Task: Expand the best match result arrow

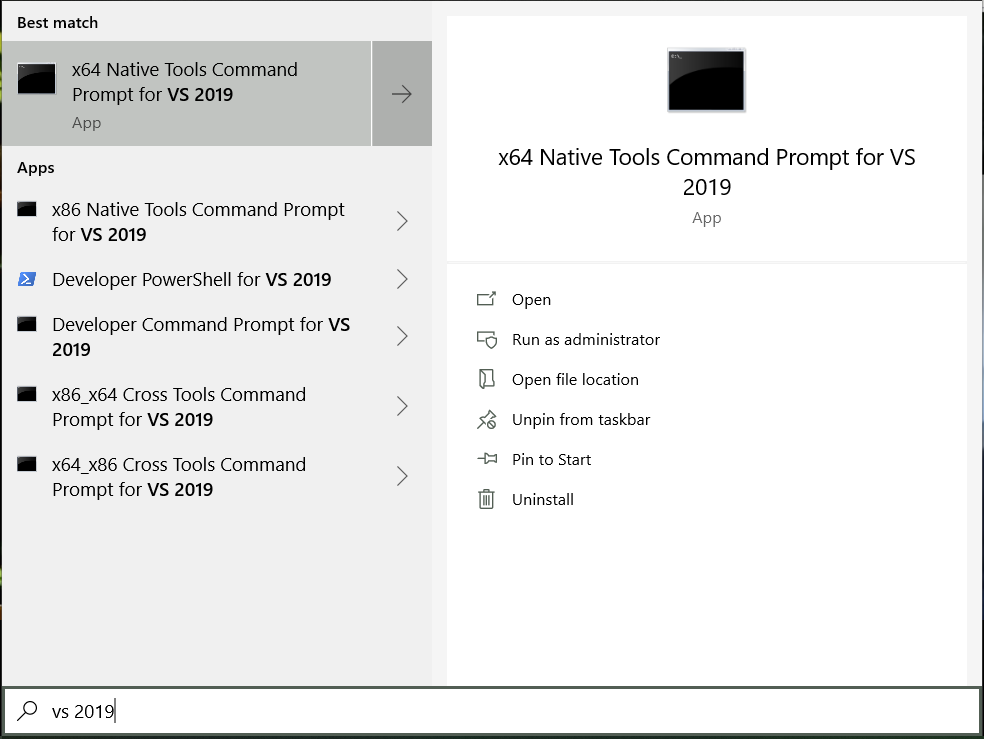Action: point(402,93)
